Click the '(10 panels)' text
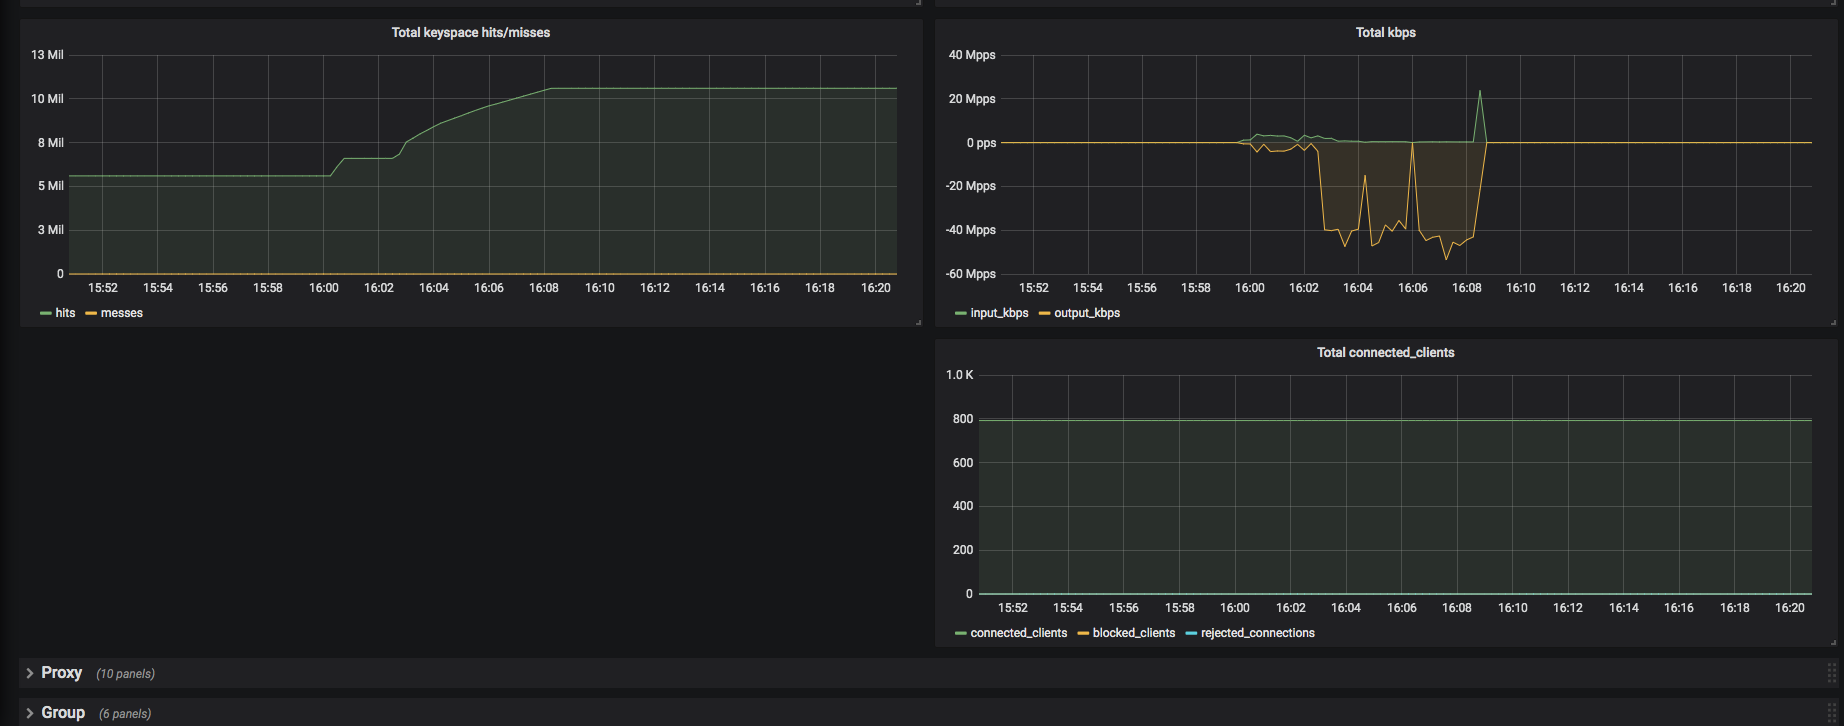This screenshot has height=726, width=1844. pos(125,674)
